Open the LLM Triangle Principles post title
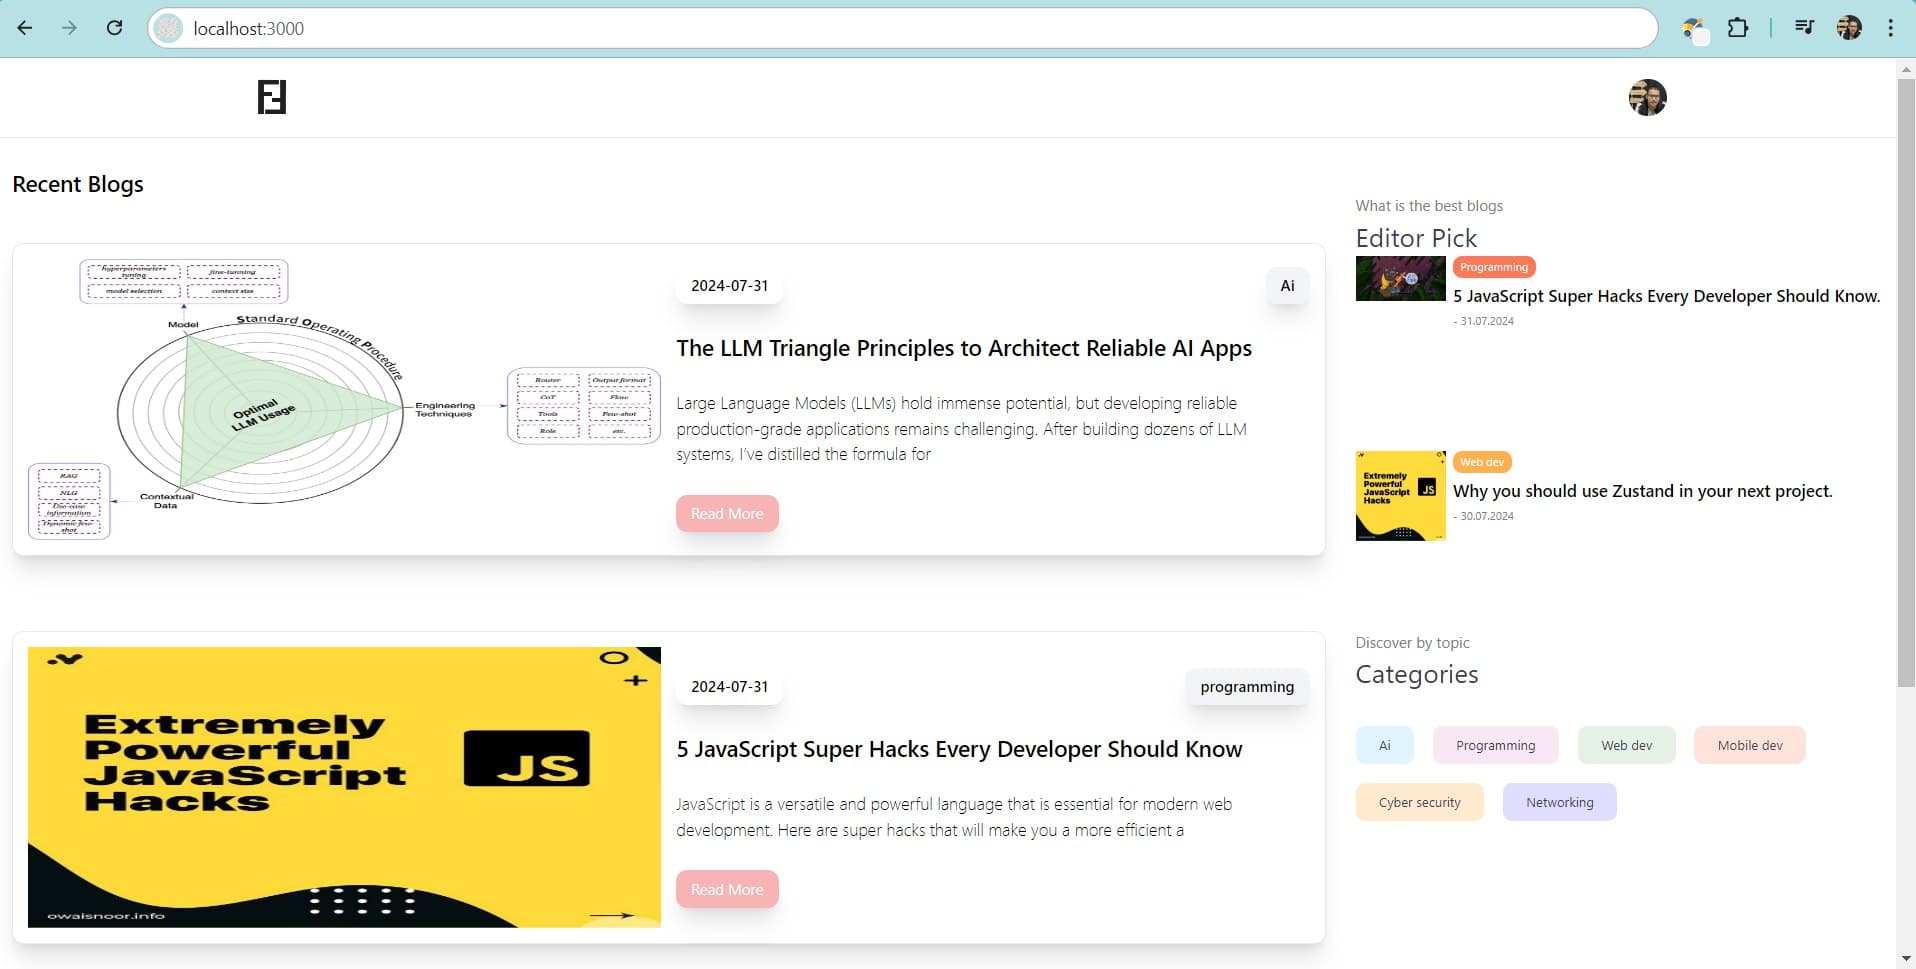This screenshot has height=969, width=1916. pos(963,348)
